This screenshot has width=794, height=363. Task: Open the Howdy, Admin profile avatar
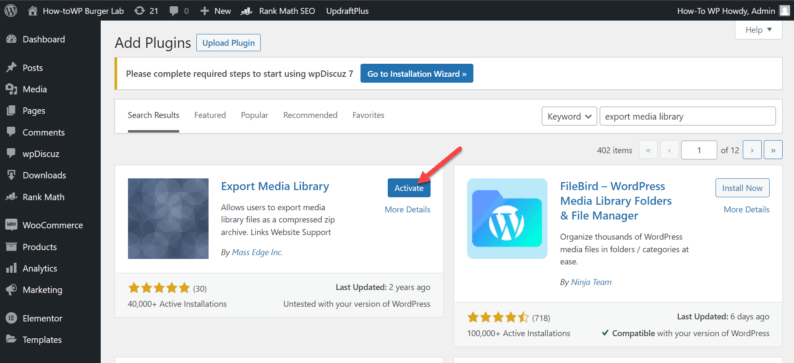784,11
